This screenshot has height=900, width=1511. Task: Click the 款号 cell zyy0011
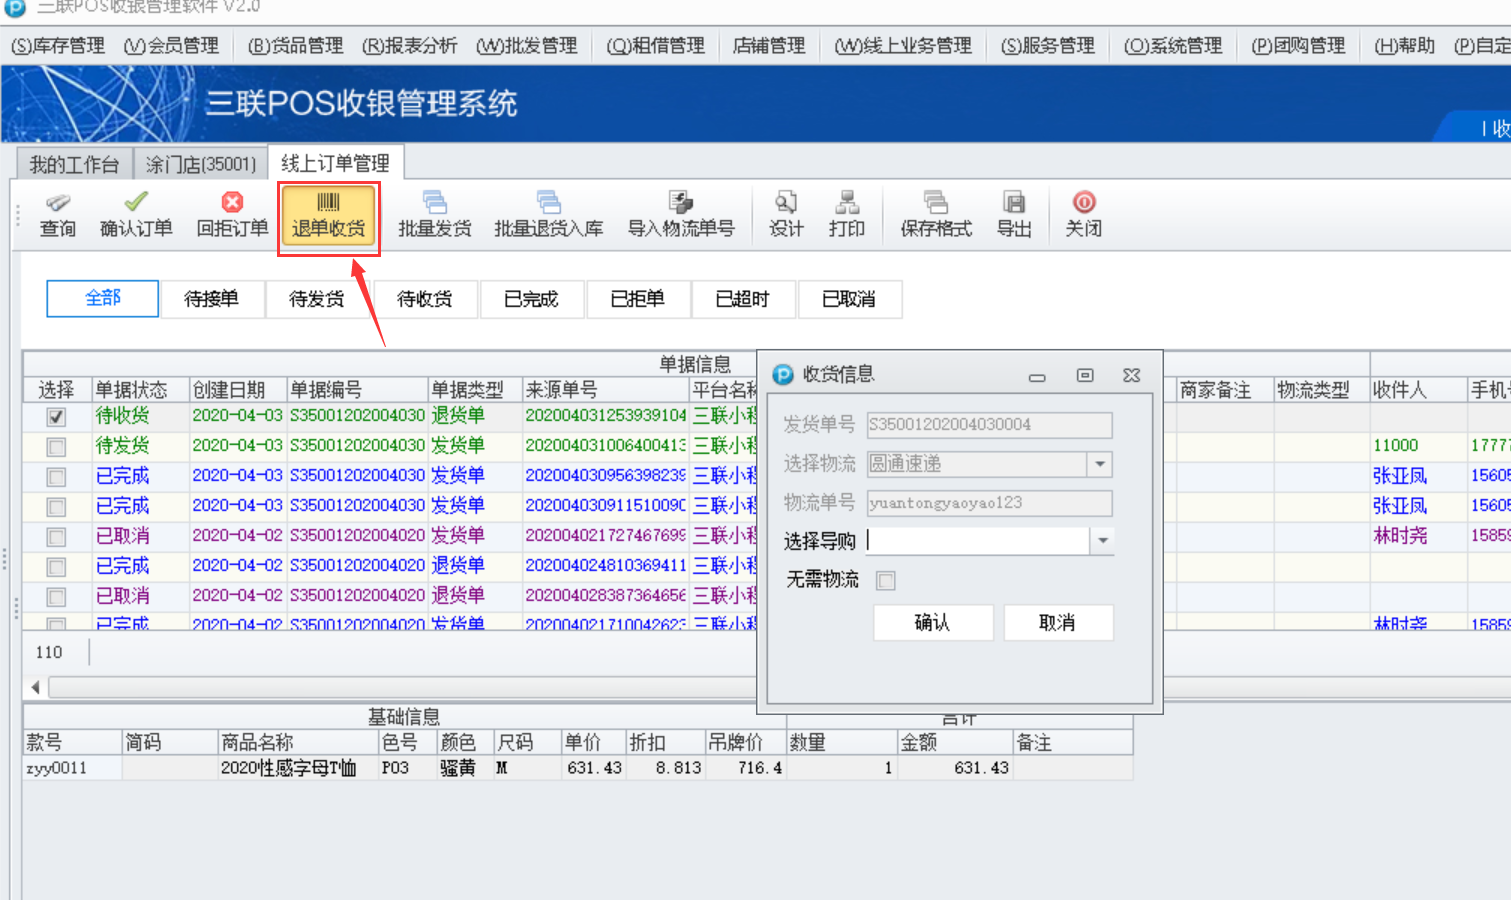click(x=72, y=768)
